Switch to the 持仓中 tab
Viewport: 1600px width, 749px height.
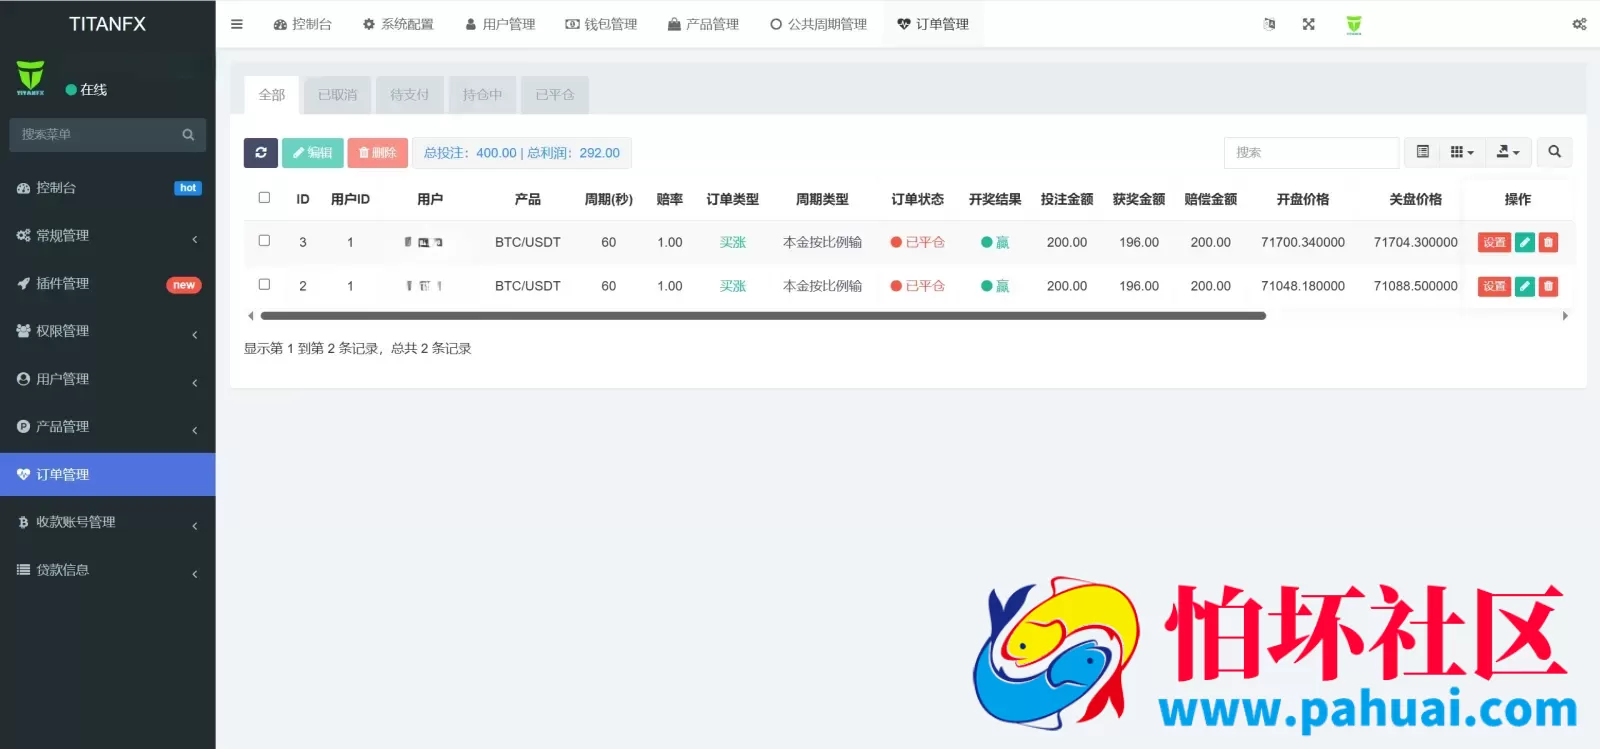point(482,95)
